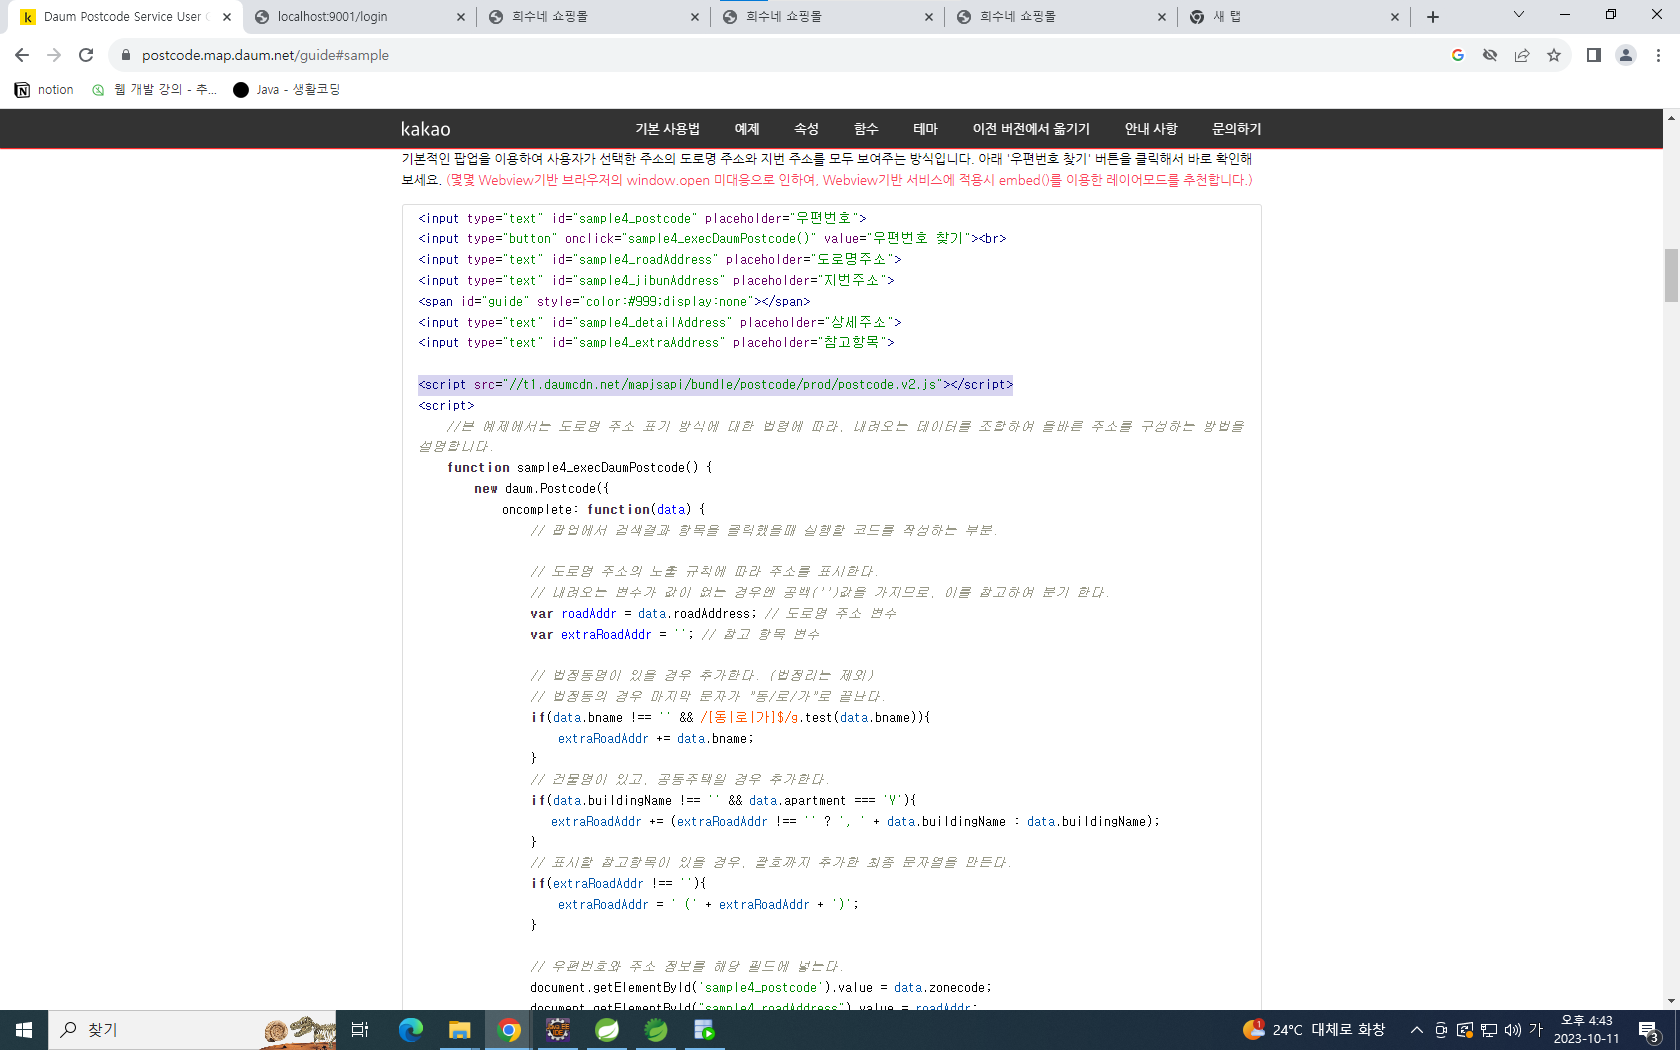Open 이전 버전에서 옮기기 menu
Viewport: 1680px width, 1050px height.
pos(1031,129)
